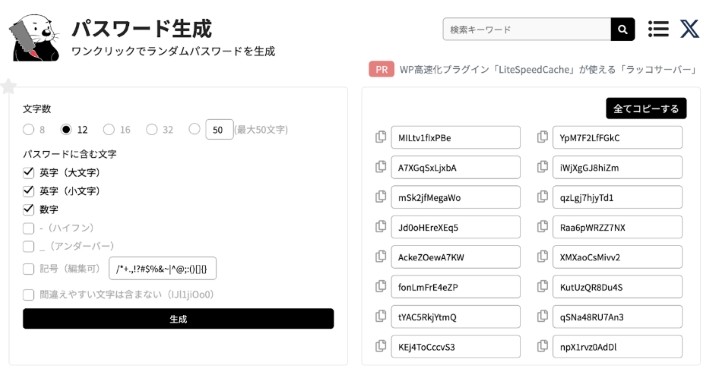Click the password field iWjXgGJ8hiZm
The width and height of the screenshot is (710, 369).
pyautogui.click(x=617, y=168)
